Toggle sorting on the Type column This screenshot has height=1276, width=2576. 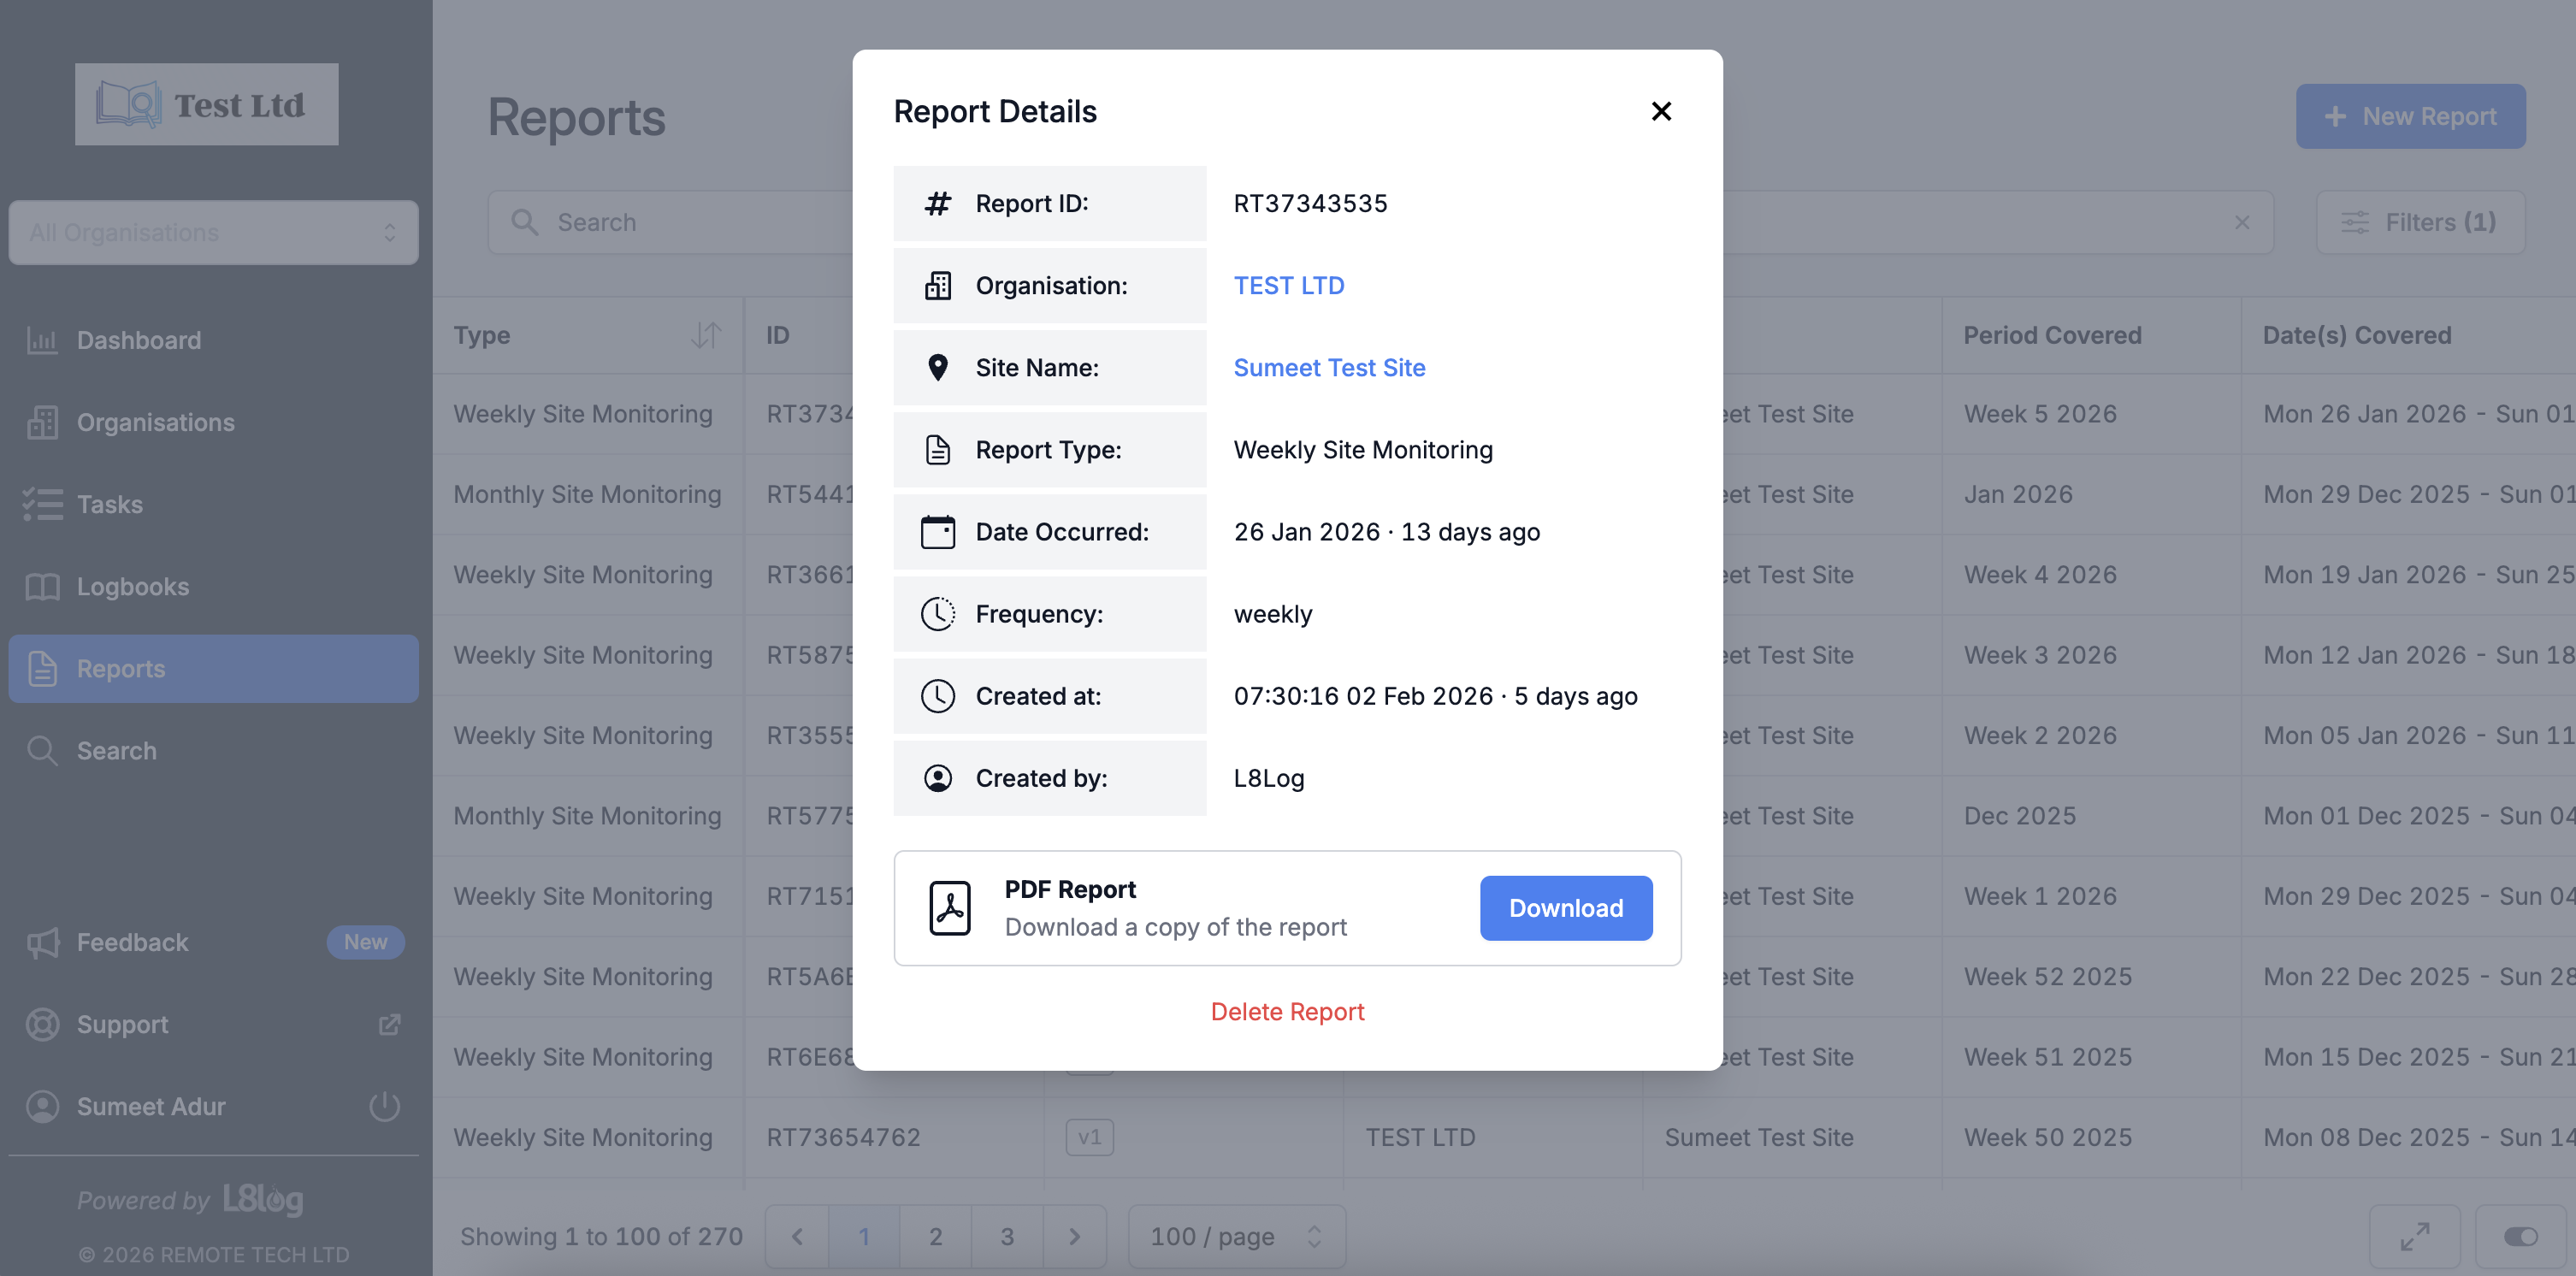click(x=707, y=336)
